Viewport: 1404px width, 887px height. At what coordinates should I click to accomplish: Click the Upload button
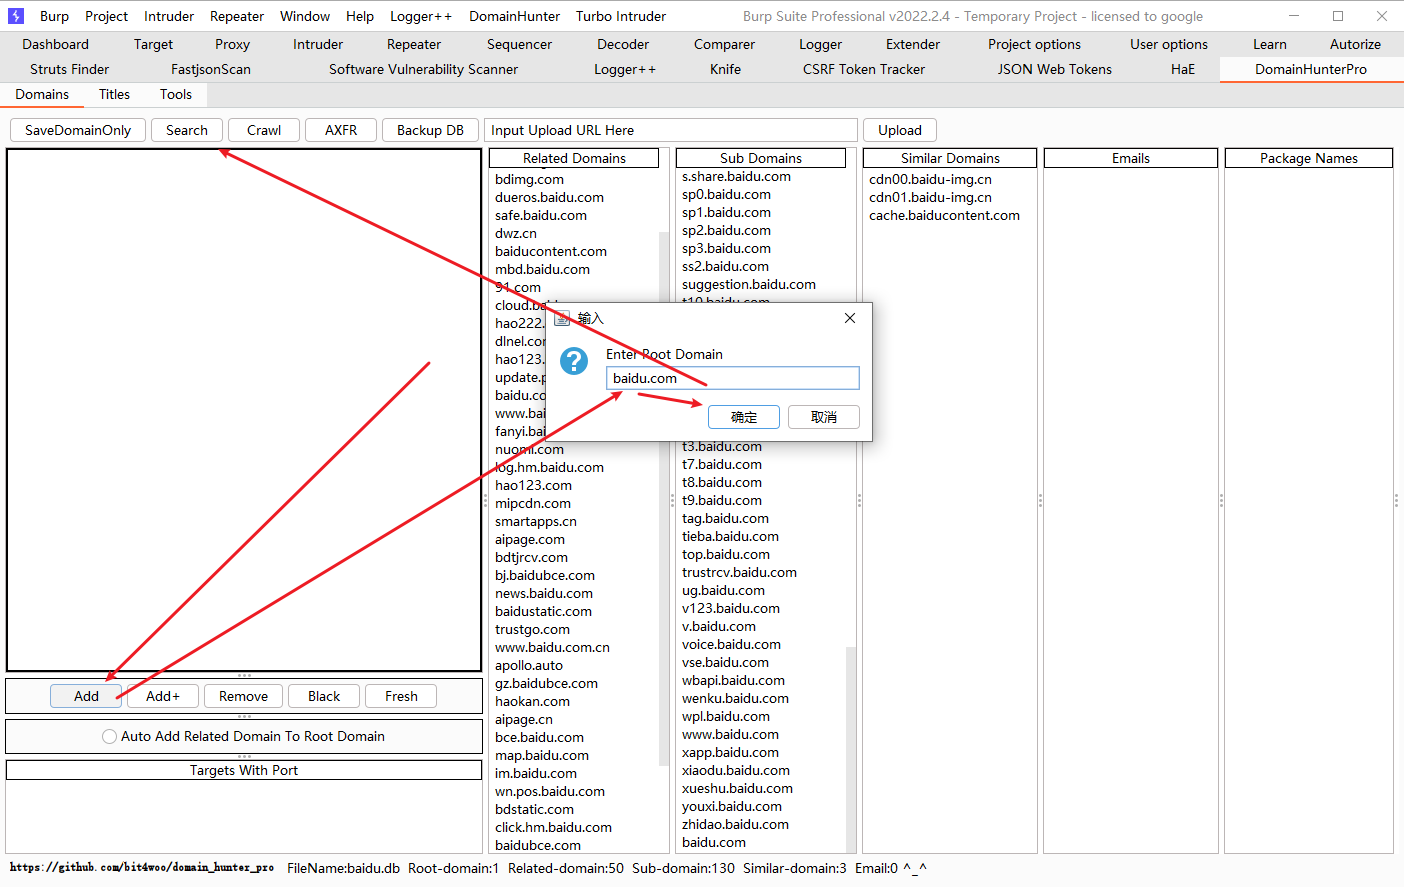[x=900, y=130]
